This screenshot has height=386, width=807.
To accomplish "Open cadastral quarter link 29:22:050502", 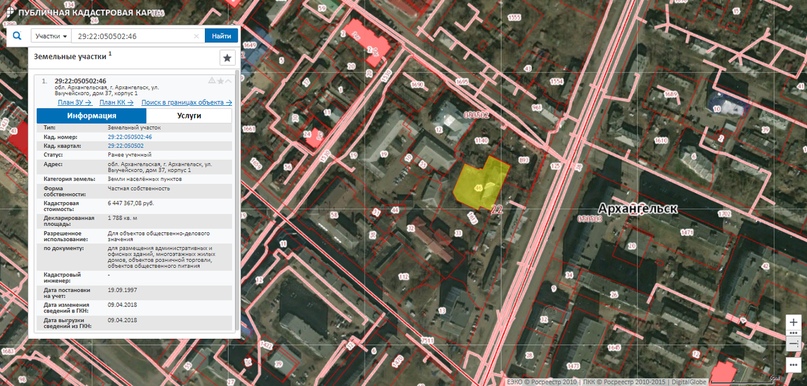I will 126,146.
